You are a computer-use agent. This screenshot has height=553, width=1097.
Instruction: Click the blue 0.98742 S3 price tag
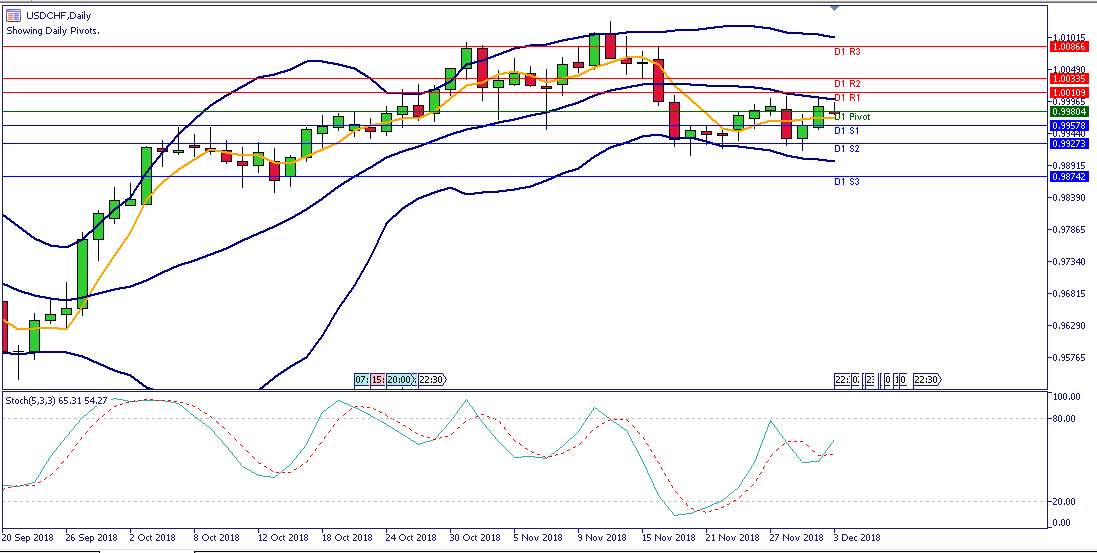click(1069, 176)
